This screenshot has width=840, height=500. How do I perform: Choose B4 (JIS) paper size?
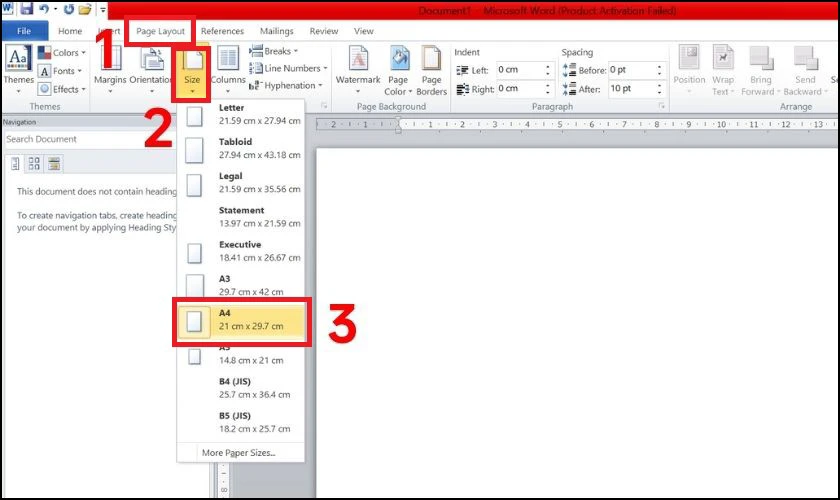pos(241,388)
